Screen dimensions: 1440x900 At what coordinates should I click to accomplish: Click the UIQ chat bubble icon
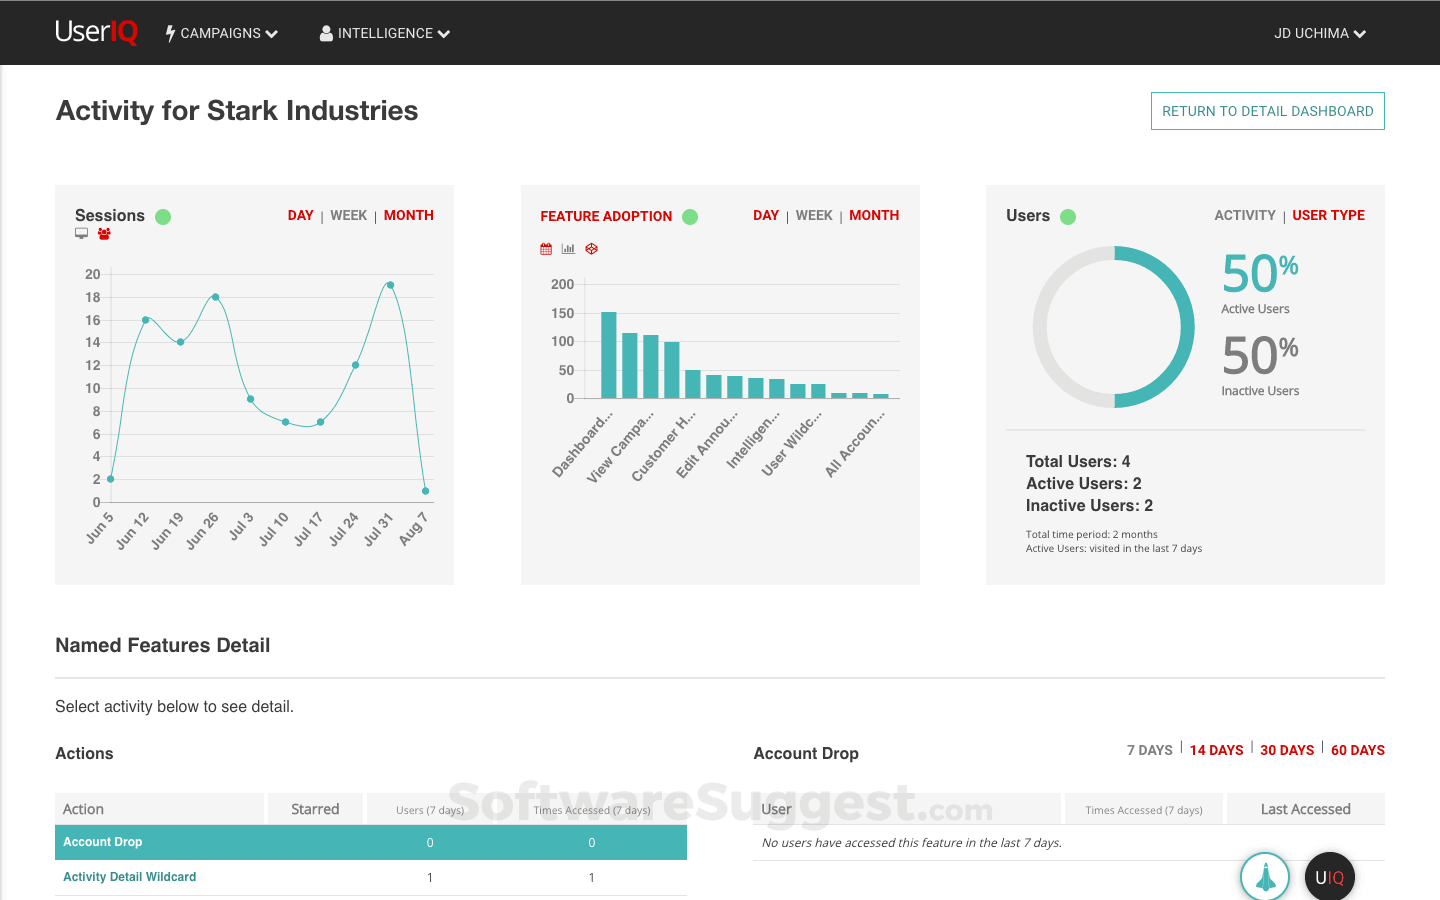(x=1328, y=876)
